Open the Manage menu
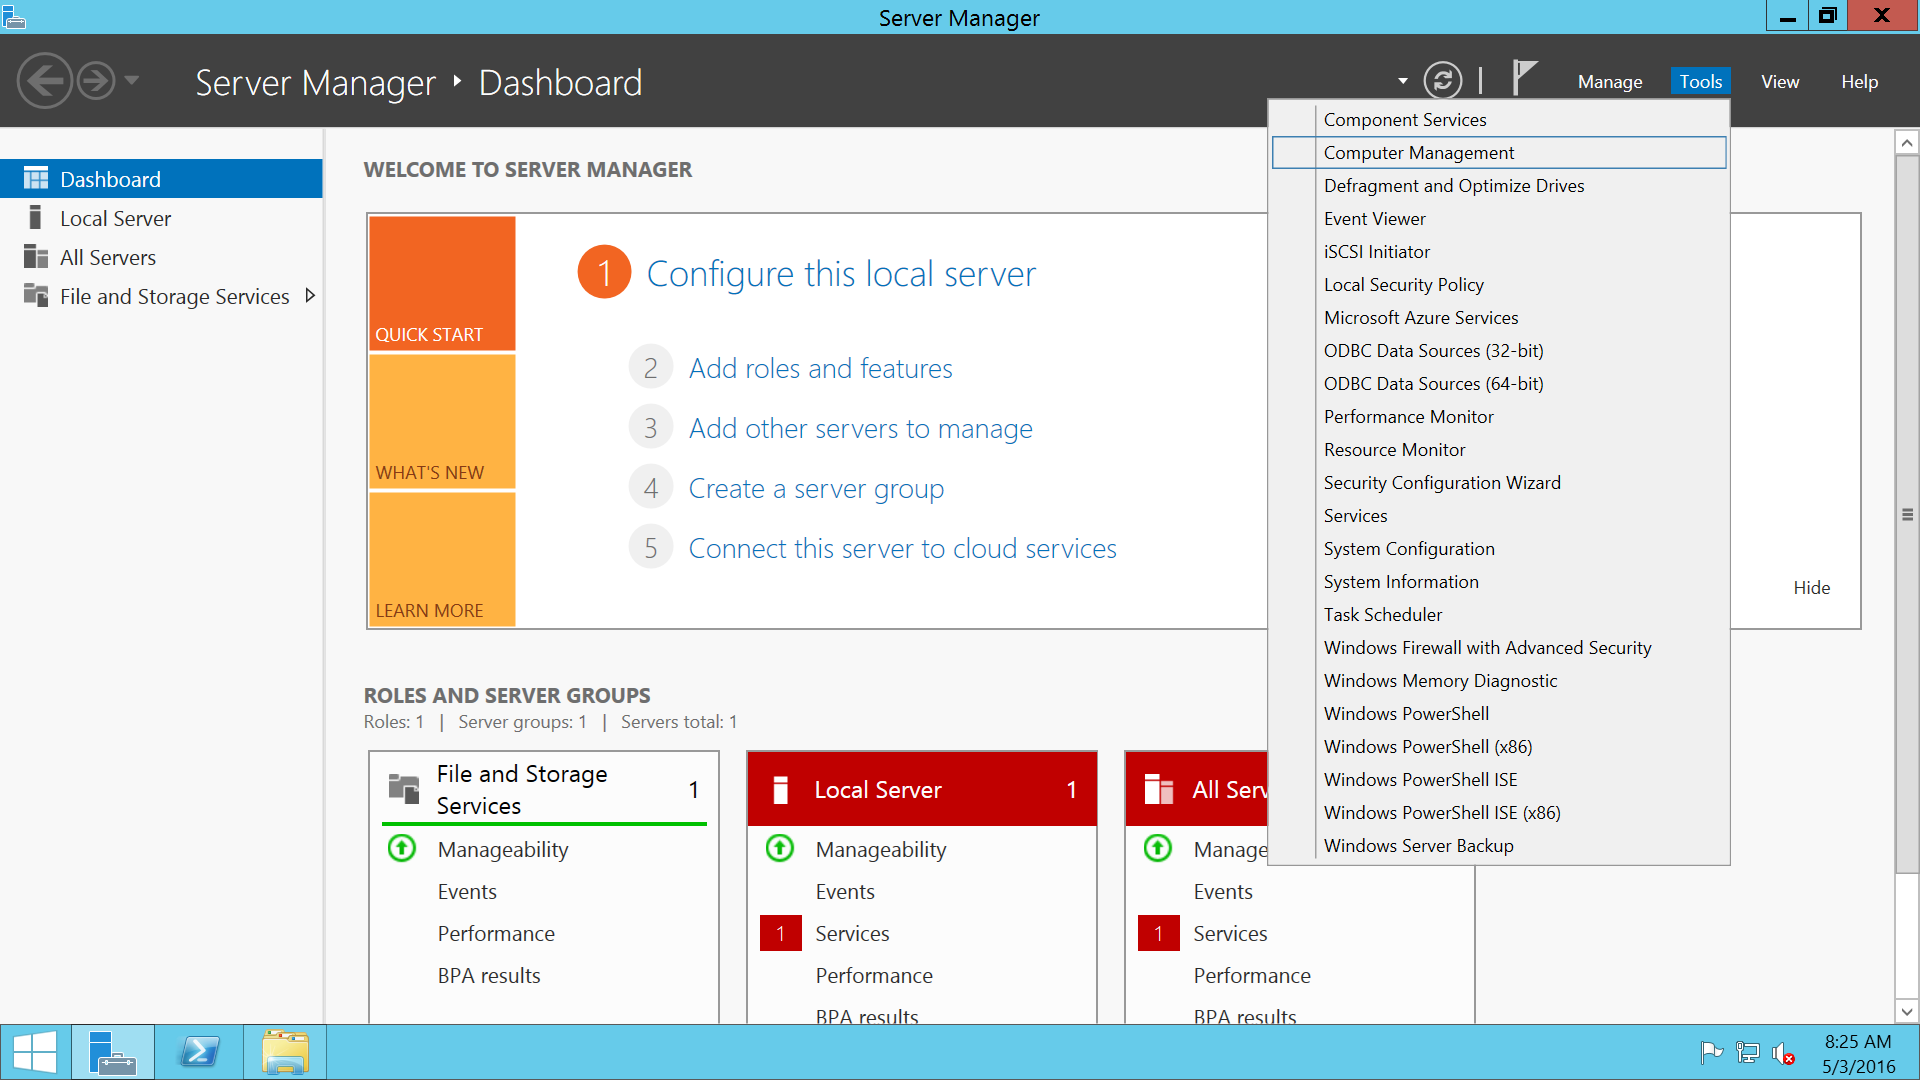Image resolution: width=1920 pixels, height=1080 pixels. coord(1610,82)
